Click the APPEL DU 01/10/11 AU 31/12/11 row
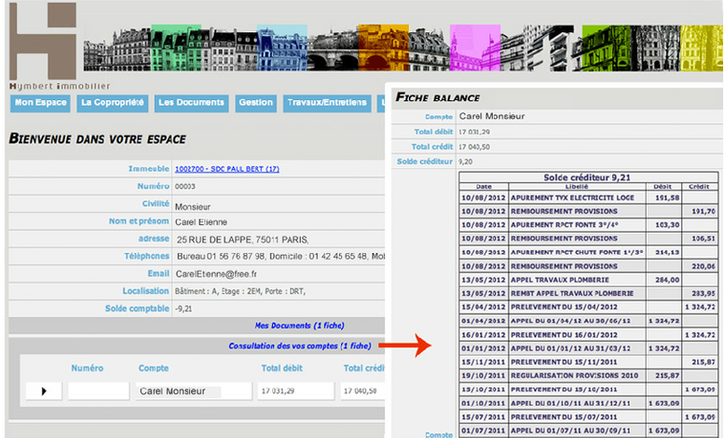 (589, 403)
